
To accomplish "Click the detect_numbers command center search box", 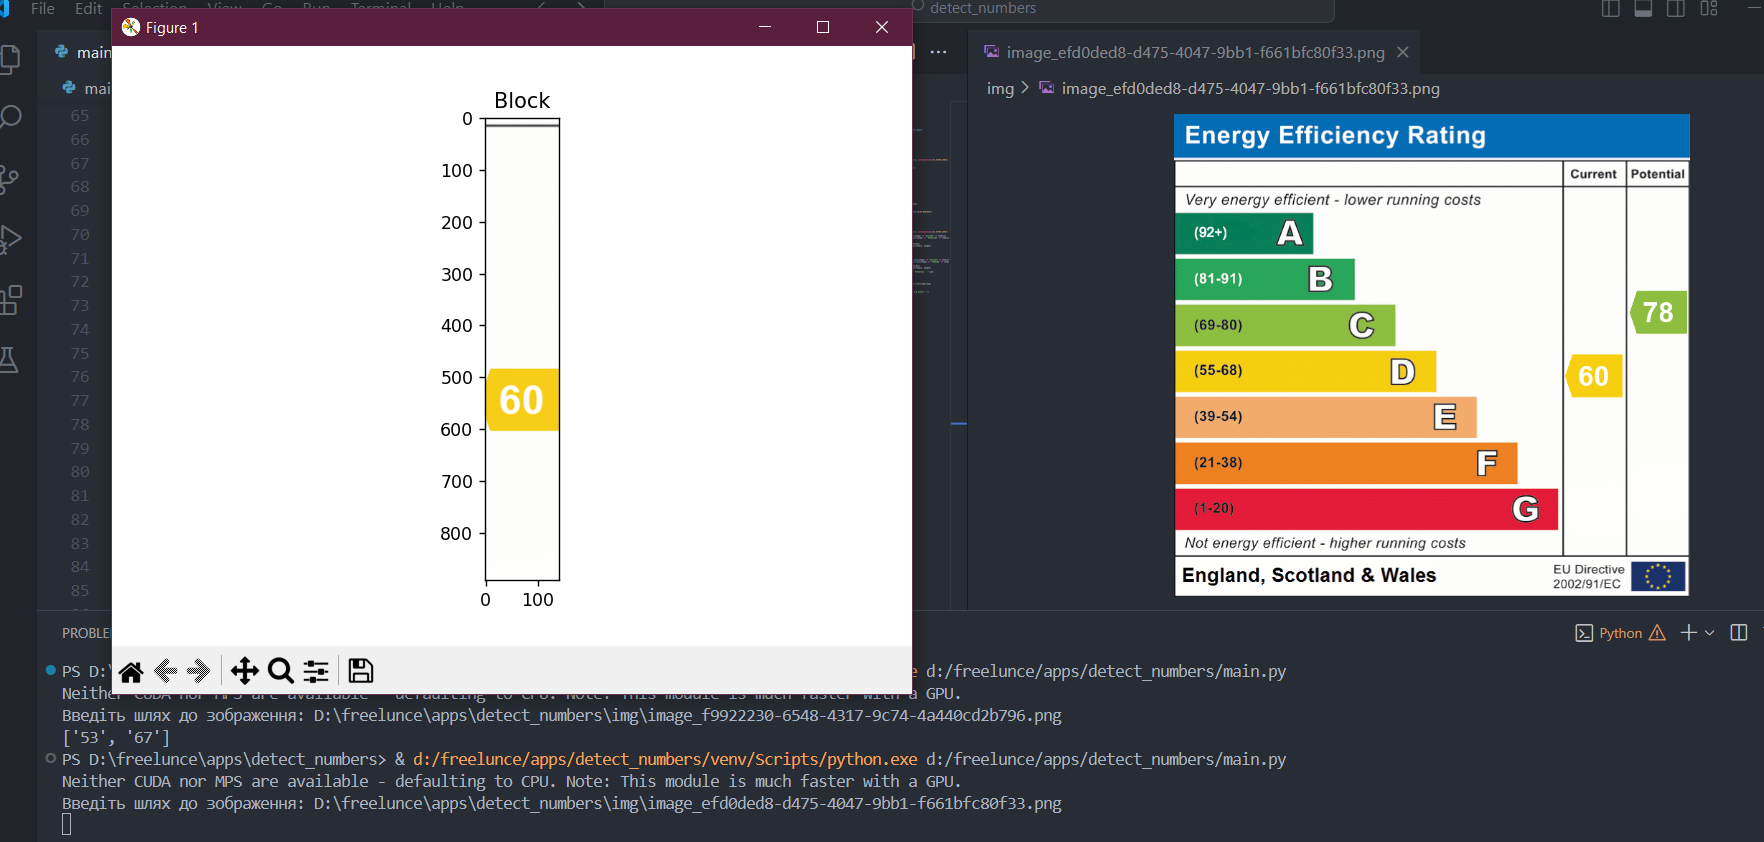I will click(x=970, y=9).
